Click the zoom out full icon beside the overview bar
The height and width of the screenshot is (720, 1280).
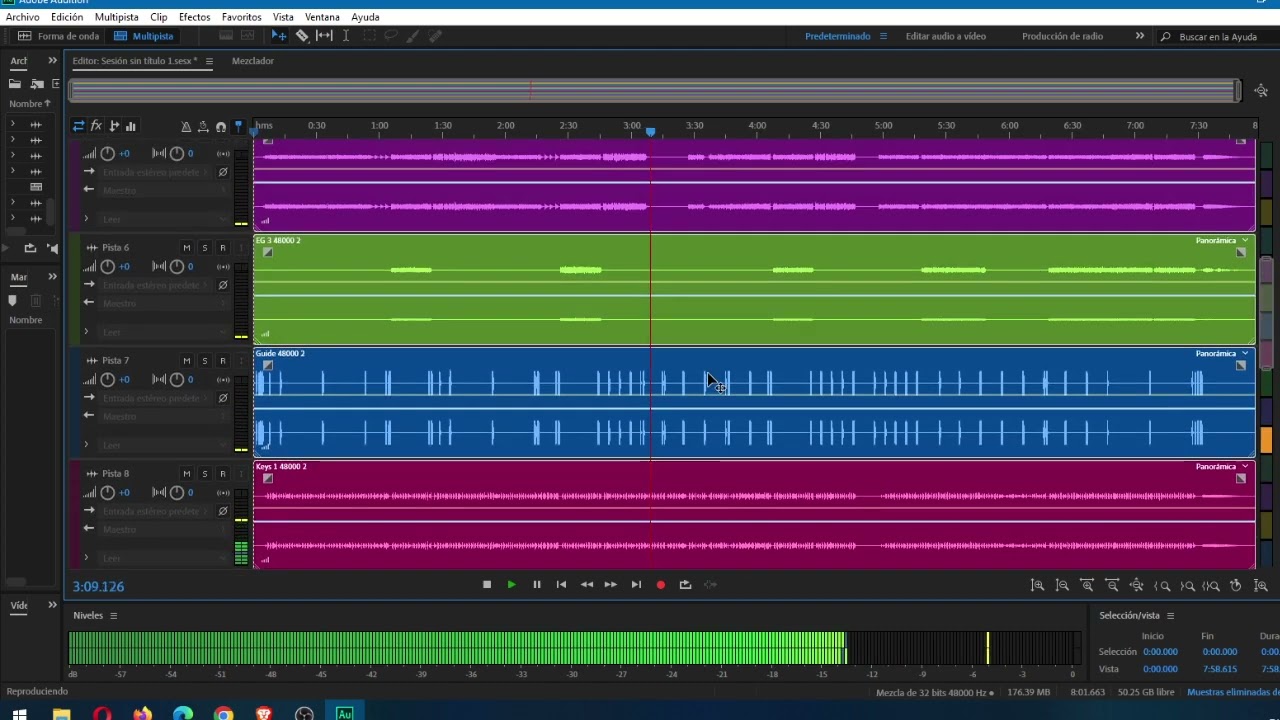[x=1261, y=91]
